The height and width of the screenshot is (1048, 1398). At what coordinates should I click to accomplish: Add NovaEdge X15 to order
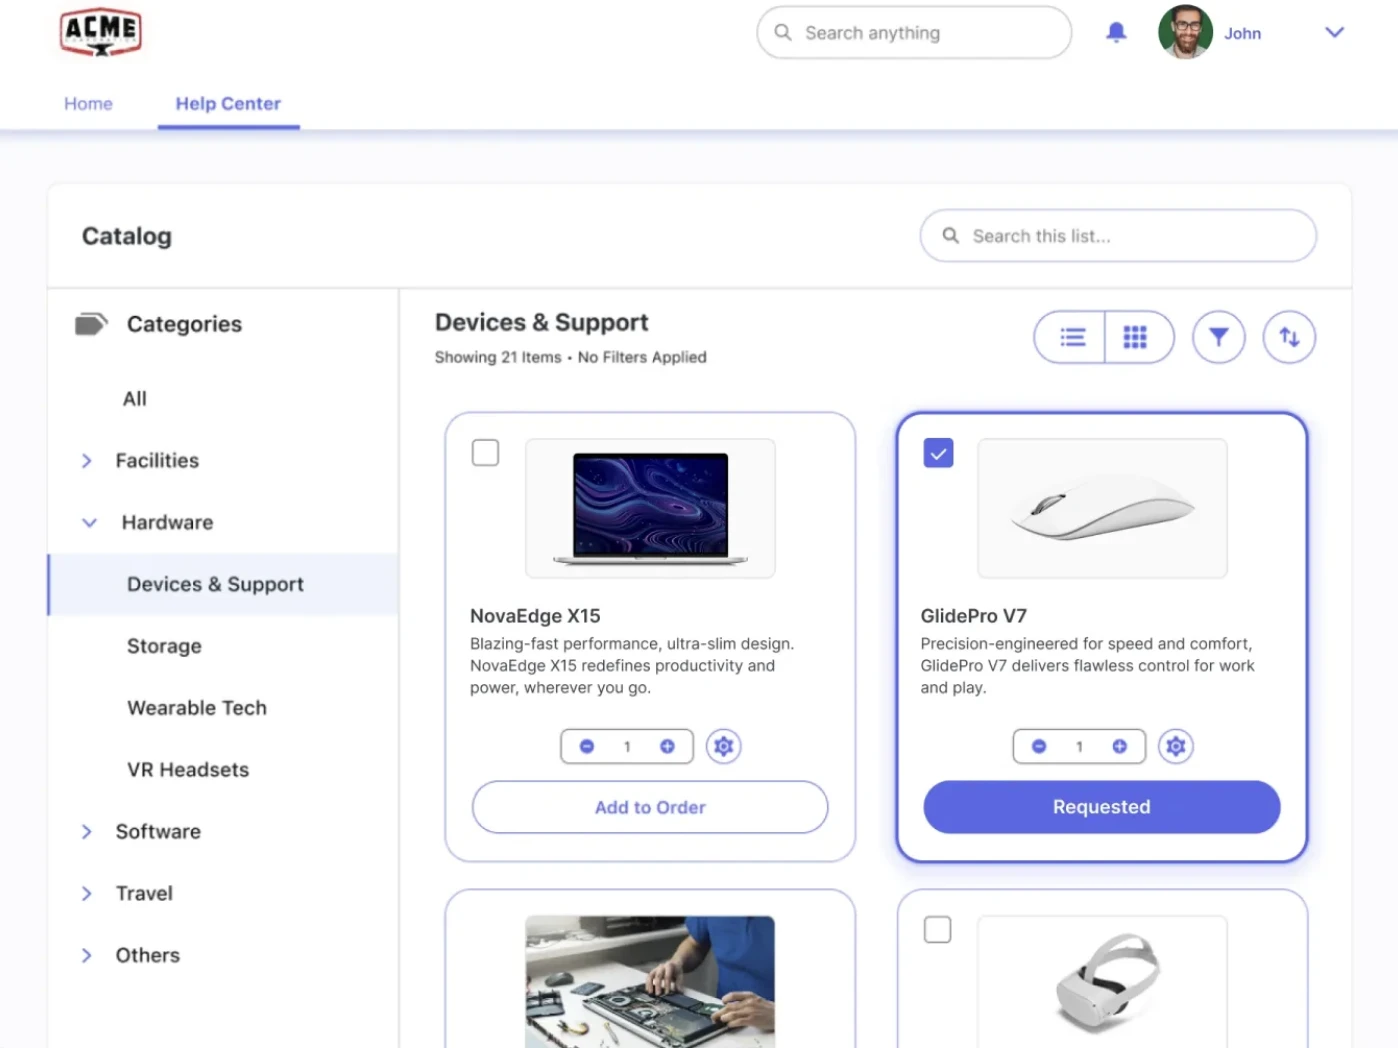click(650, 807)
